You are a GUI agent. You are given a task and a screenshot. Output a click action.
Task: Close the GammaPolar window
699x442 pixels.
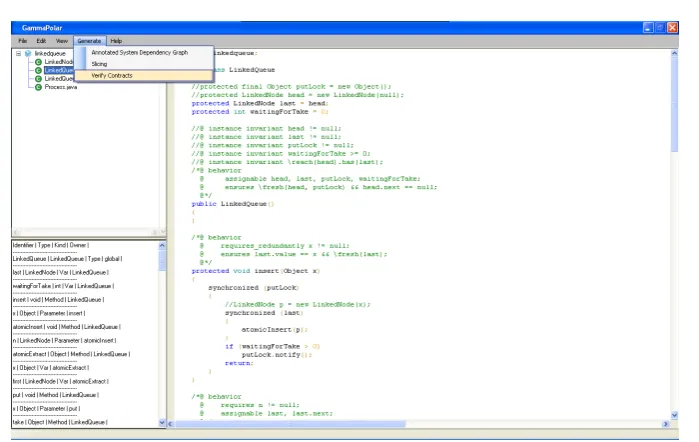click(672, 28)
